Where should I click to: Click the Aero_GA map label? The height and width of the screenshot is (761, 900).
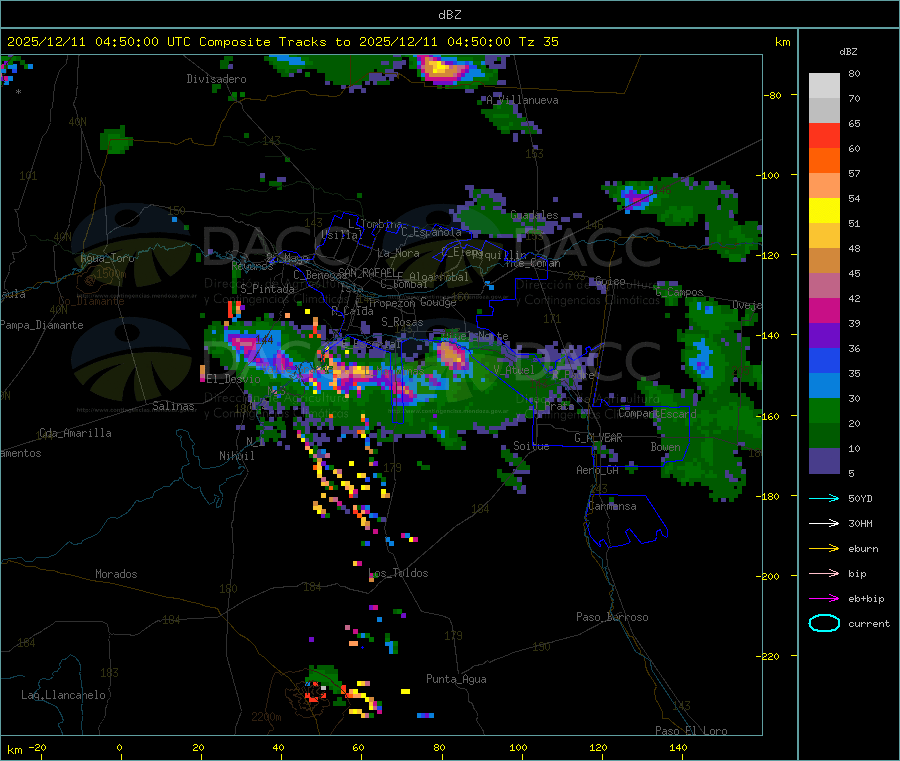(597, 471)
